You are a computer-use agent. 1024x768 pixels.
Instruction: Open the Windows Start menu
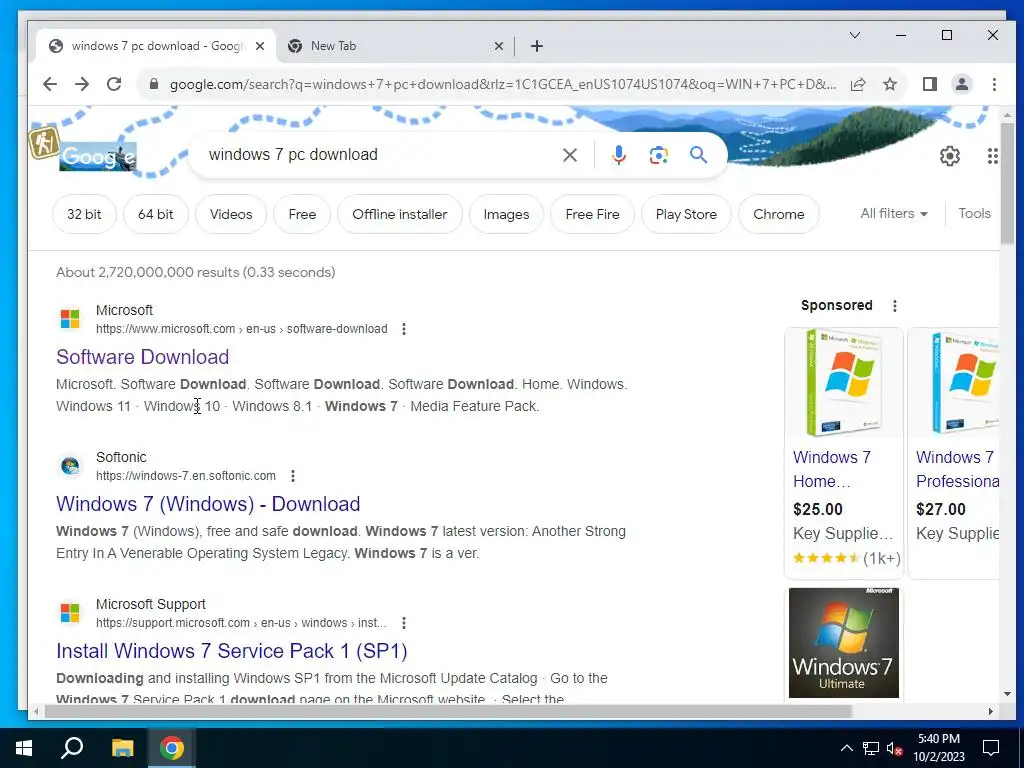click(24, 748)
